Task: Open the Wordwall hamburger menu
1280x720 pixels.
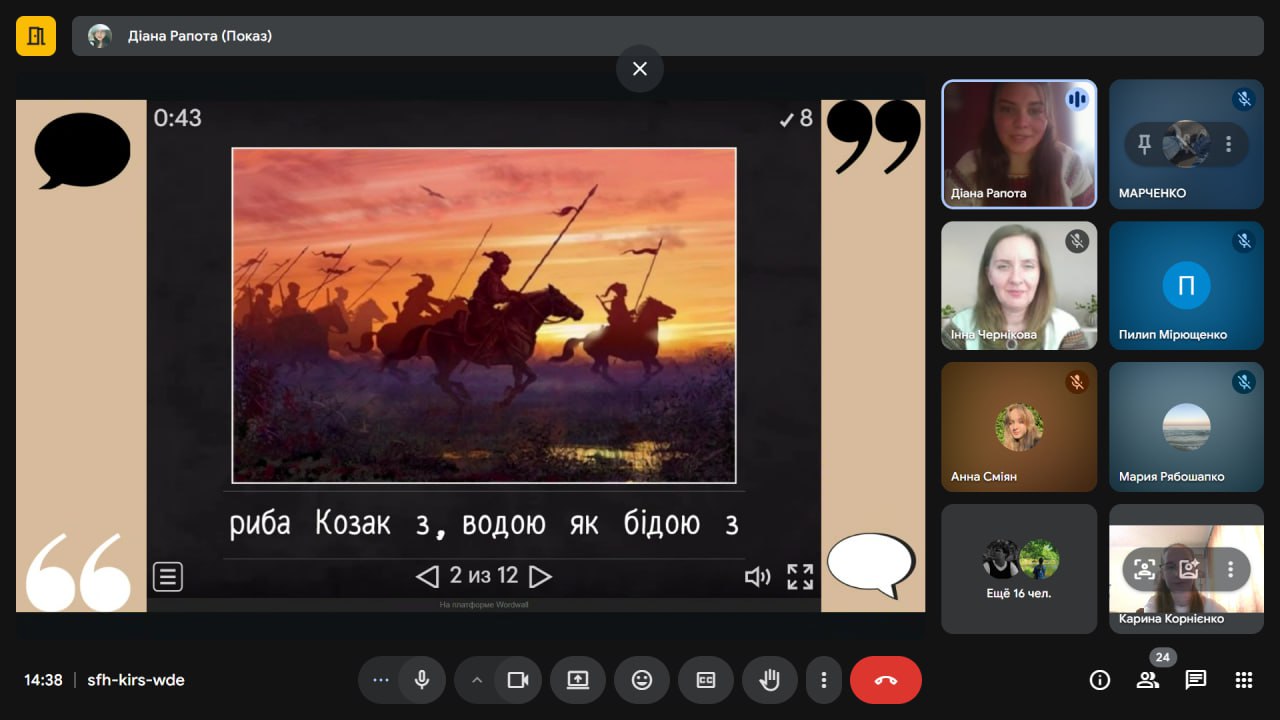Action: pos(167,576)
